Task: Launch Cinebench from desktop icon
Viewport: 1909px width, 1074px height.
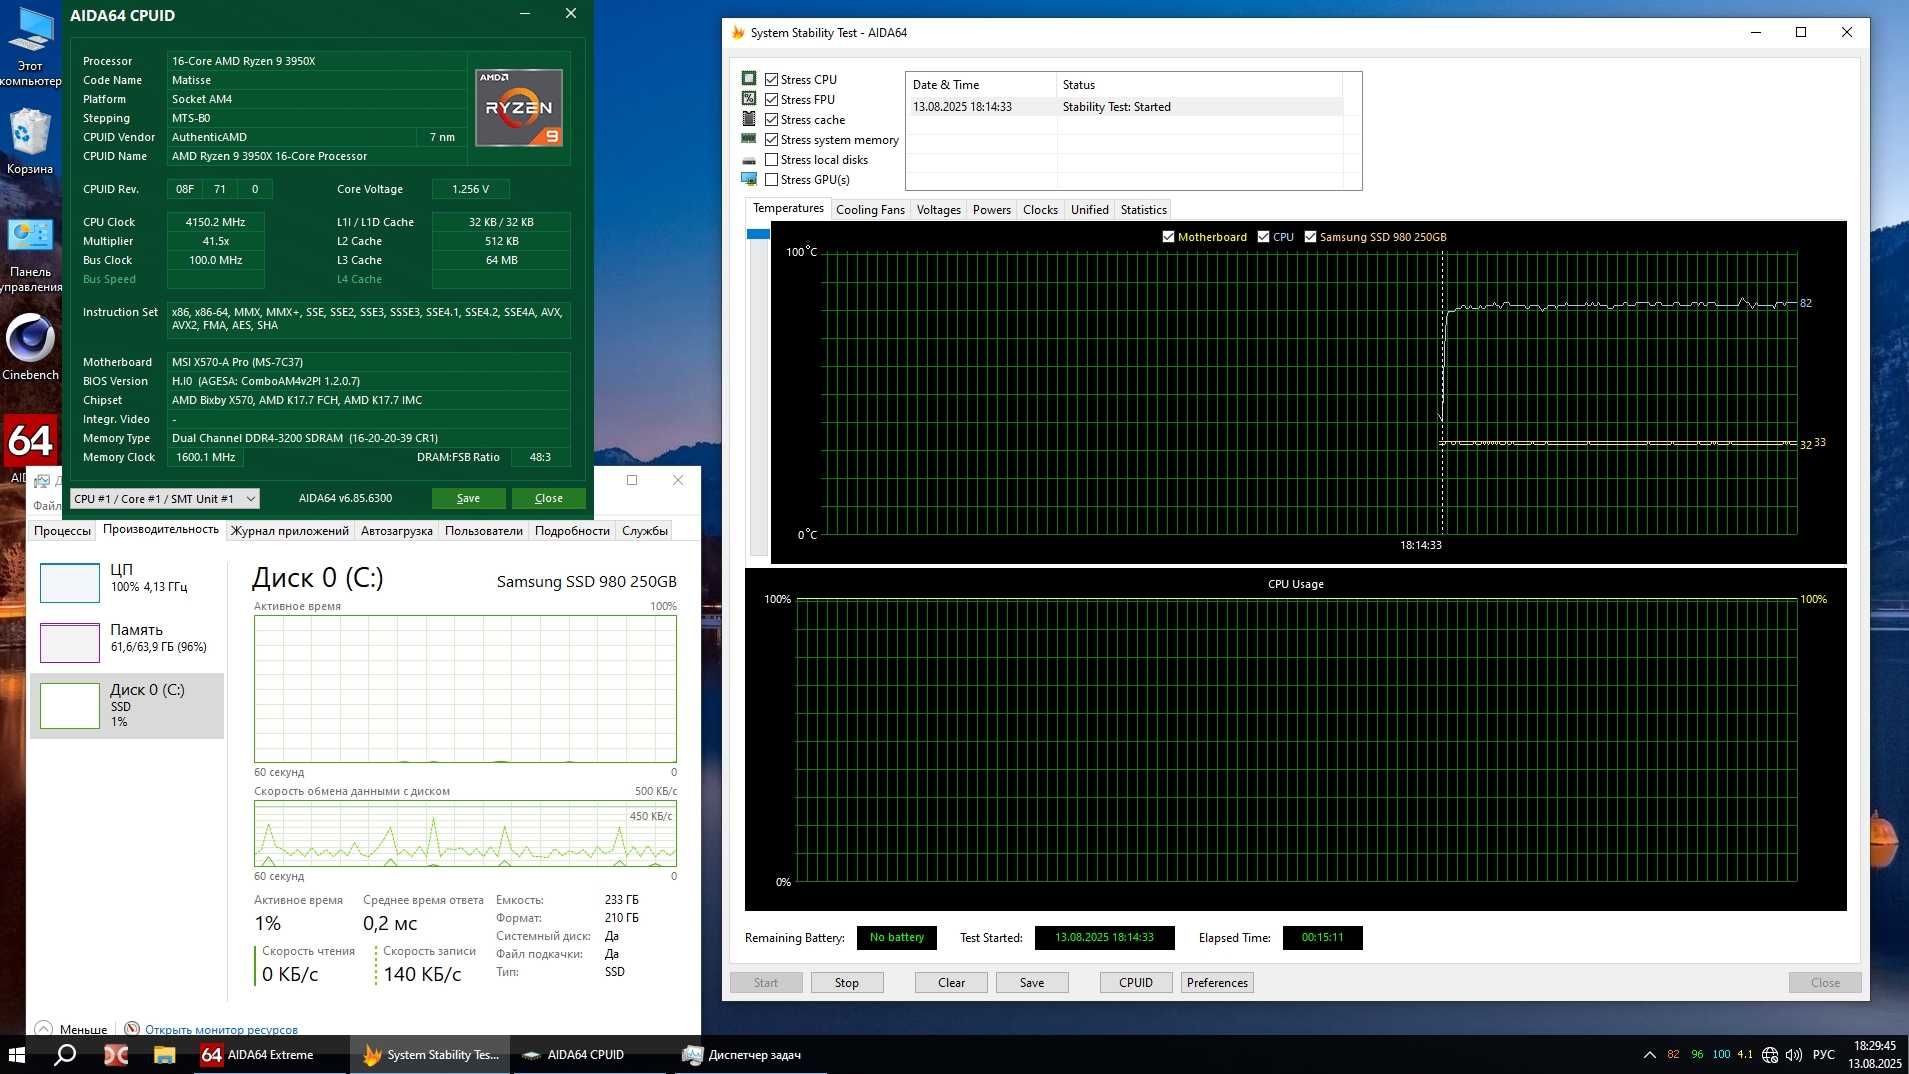Action: click(x=30, y=345)
